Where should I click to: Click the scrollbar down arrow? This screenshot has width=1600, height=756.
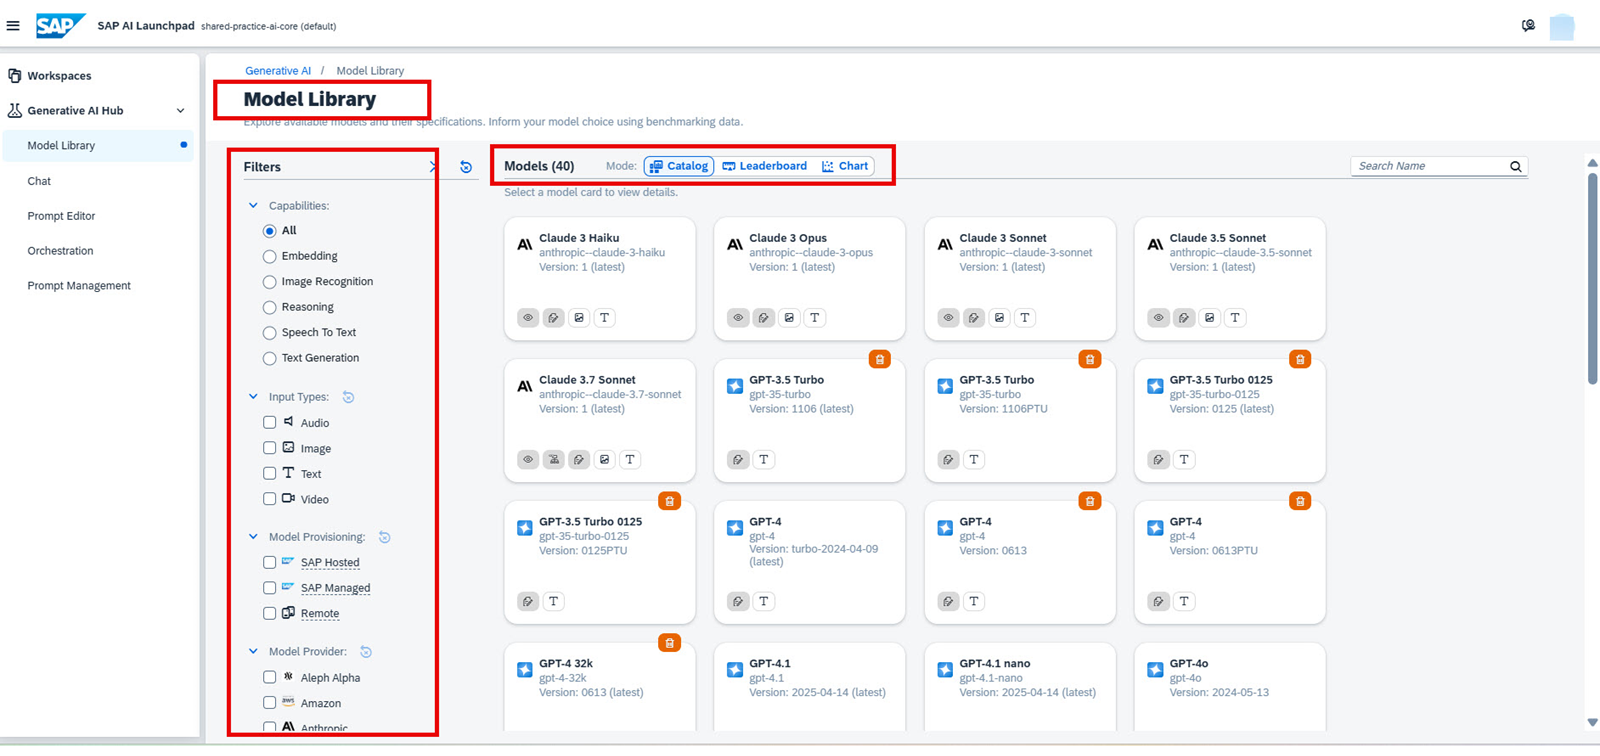pos(1592,723)
